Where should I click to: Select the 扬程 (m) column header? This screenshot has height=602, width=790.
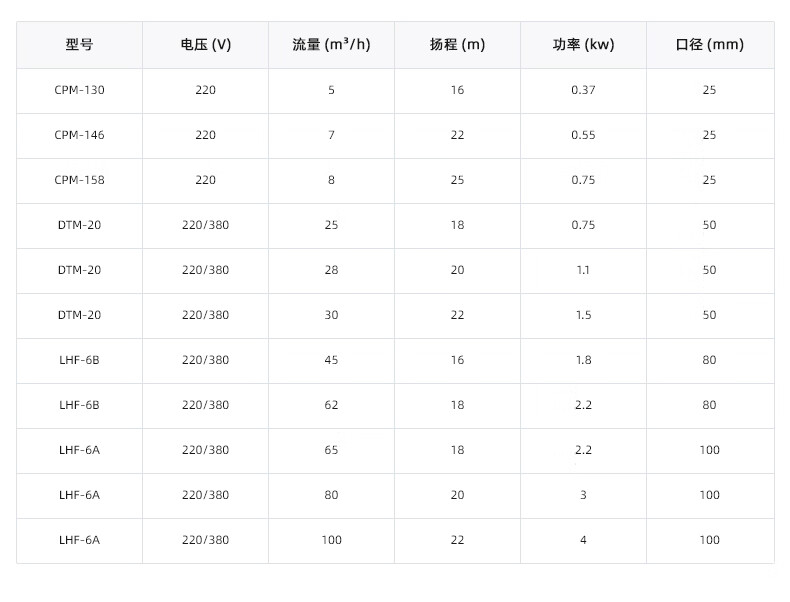point(457,45)
